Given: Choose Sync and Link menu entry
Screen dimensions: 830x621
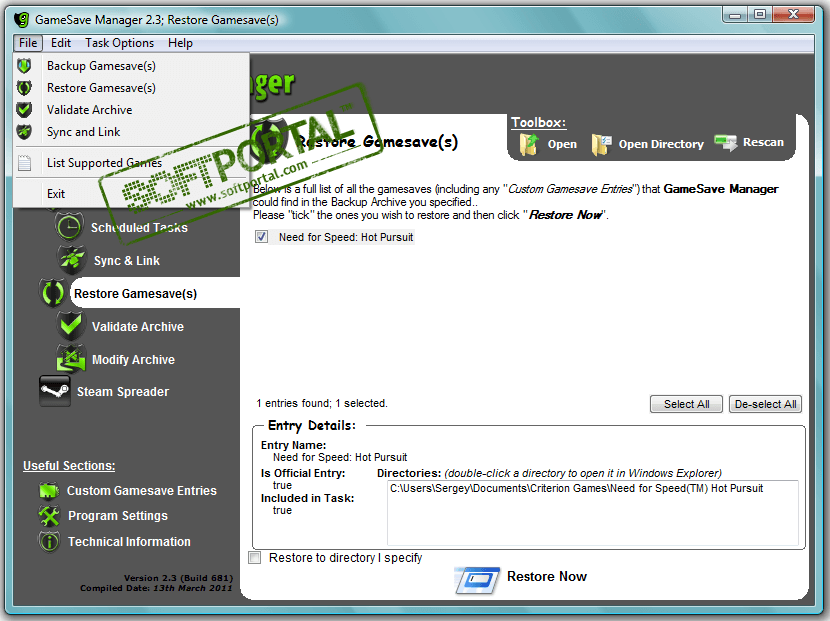Looking at the screenshot, I should pyautogui.click(x=131, y=132).
